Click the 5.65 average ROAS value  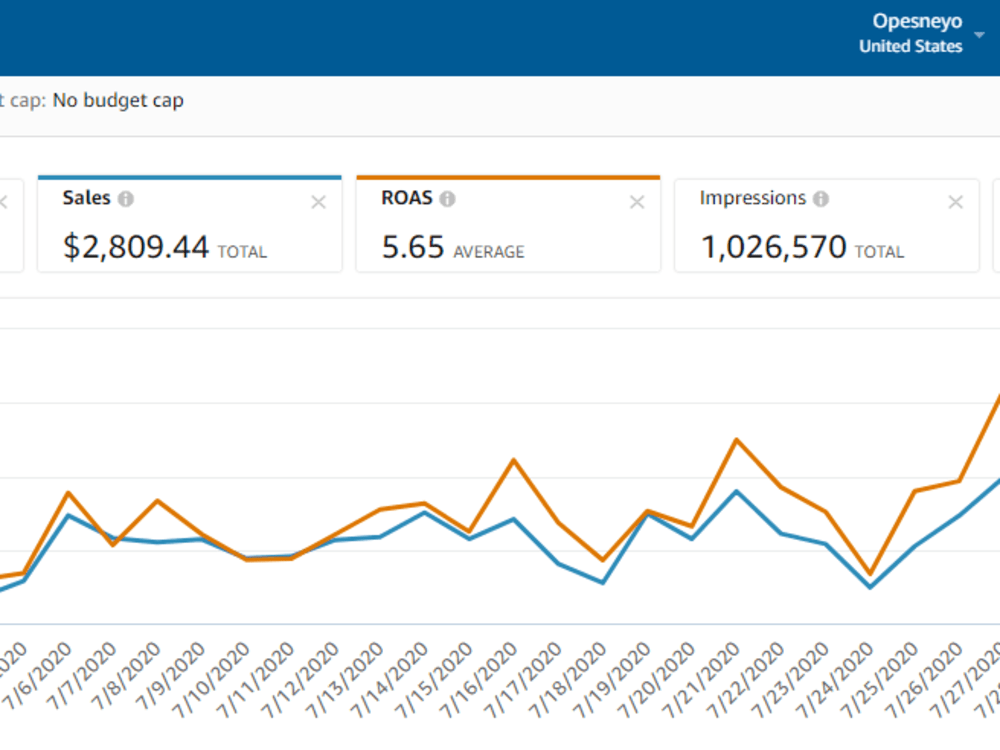pos(413,247)
